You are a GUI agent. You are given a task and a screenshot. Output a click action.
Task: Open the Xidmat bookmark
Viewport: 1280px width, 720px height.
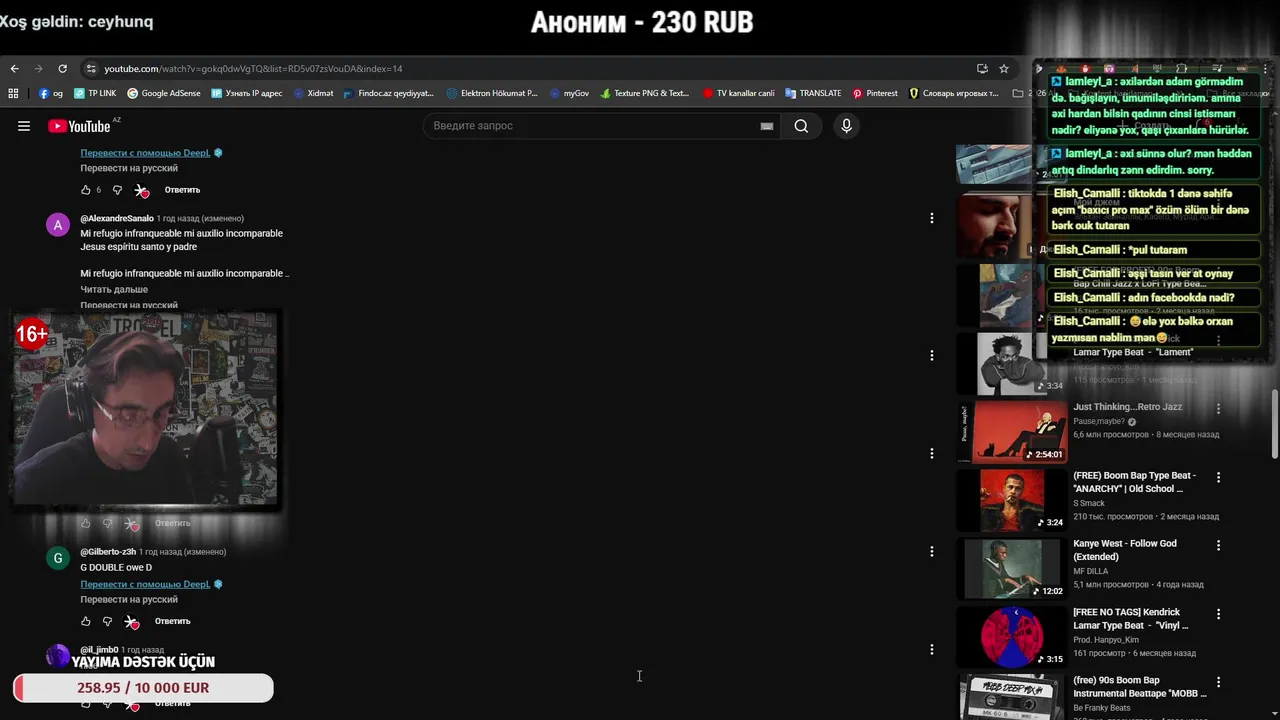click(314, 93)
